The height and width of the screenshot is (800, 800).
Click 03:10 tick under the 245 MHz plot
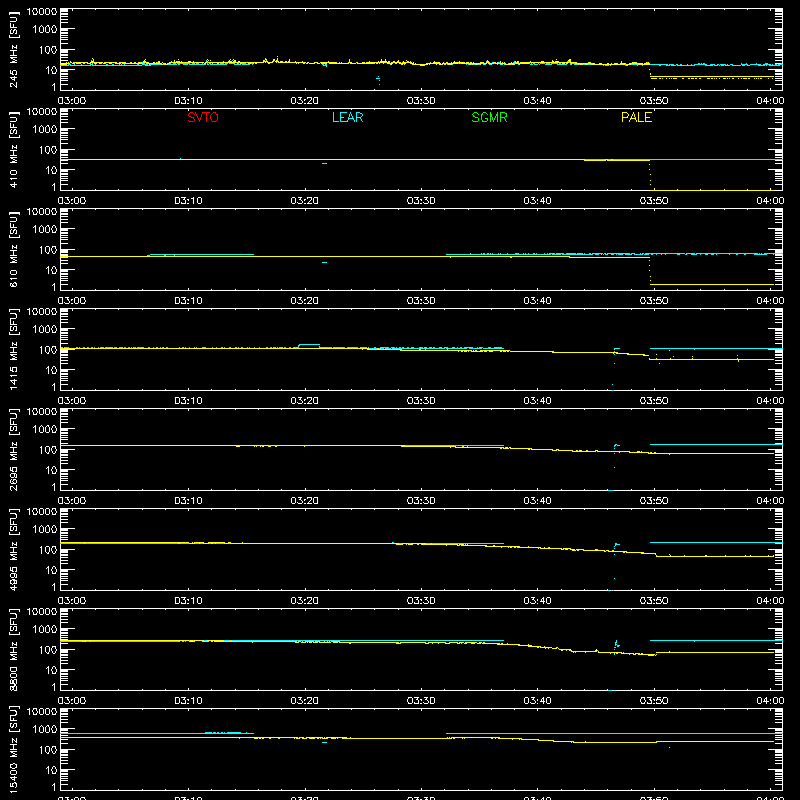click(188, 101)
